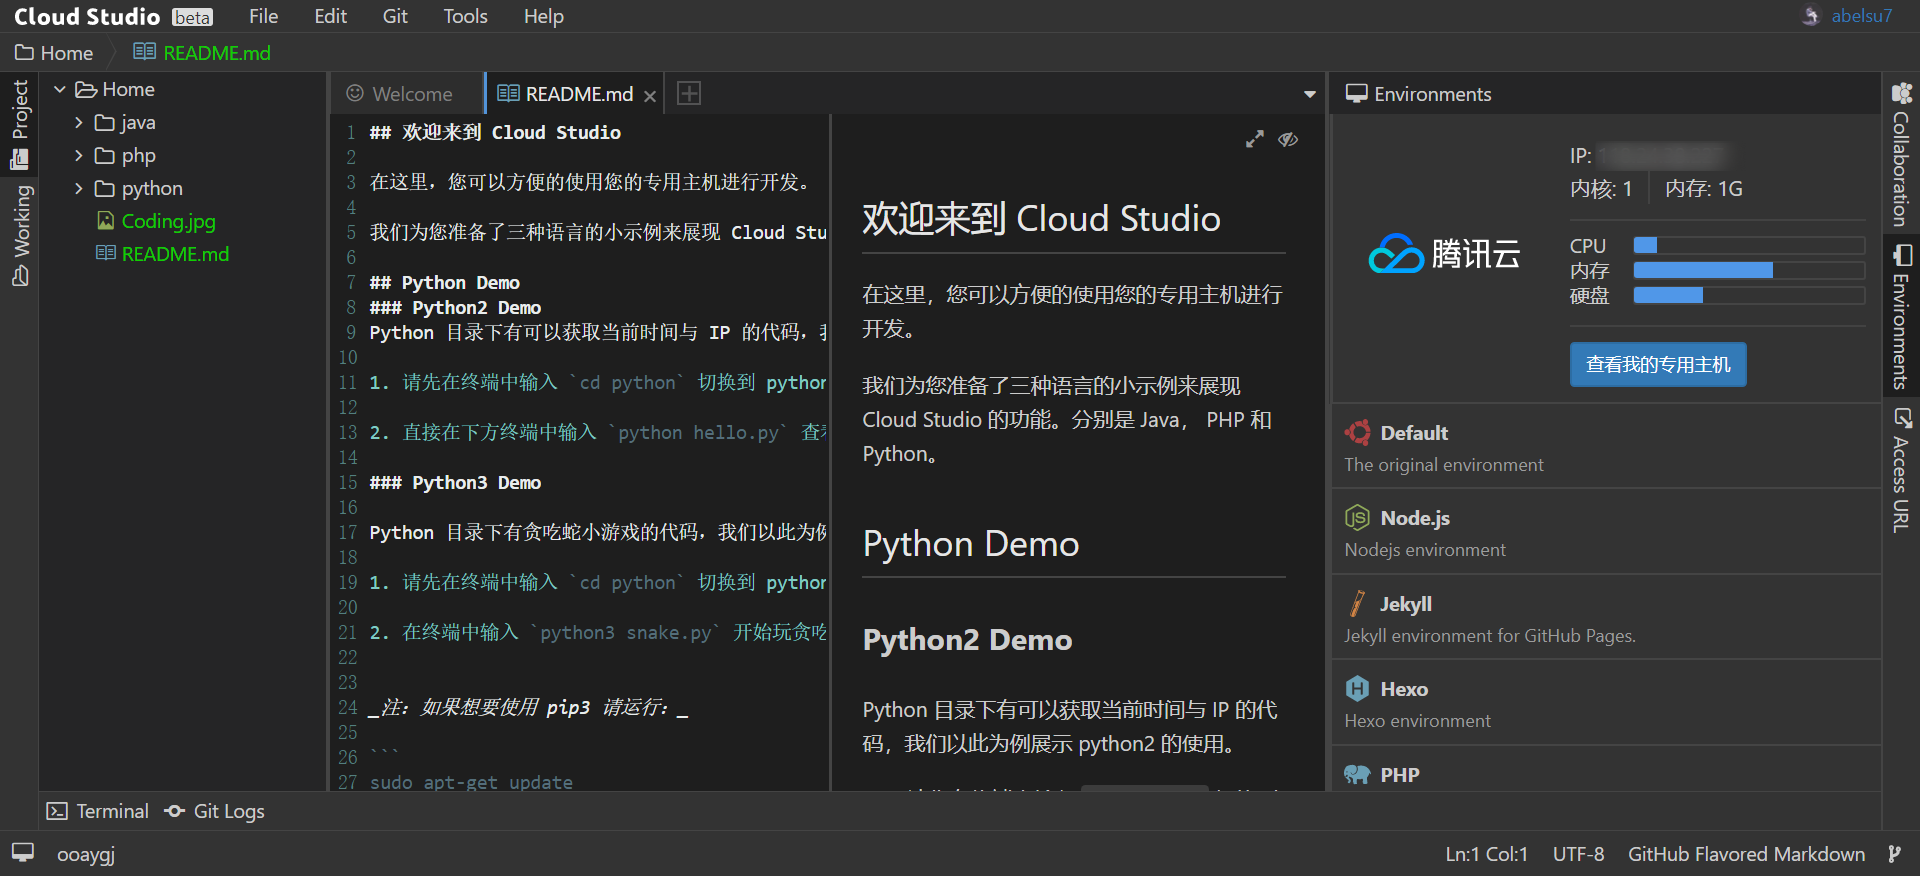
Task: Select the Hexo environment
Action: [x=1606, y=703]
